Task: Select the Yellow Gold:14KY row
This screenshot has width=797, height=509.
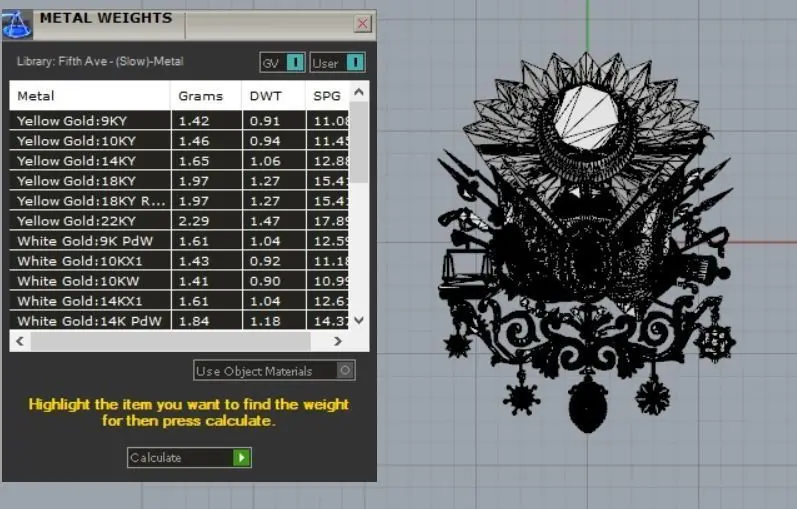Action: (x=179, y=161)
